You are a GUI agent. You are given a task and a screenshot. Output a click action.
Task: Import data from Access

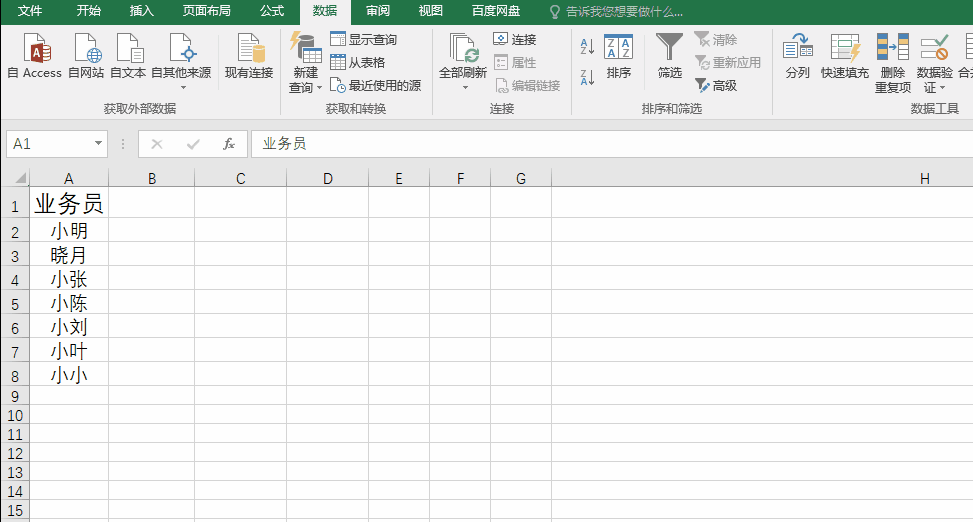(34, 56)
